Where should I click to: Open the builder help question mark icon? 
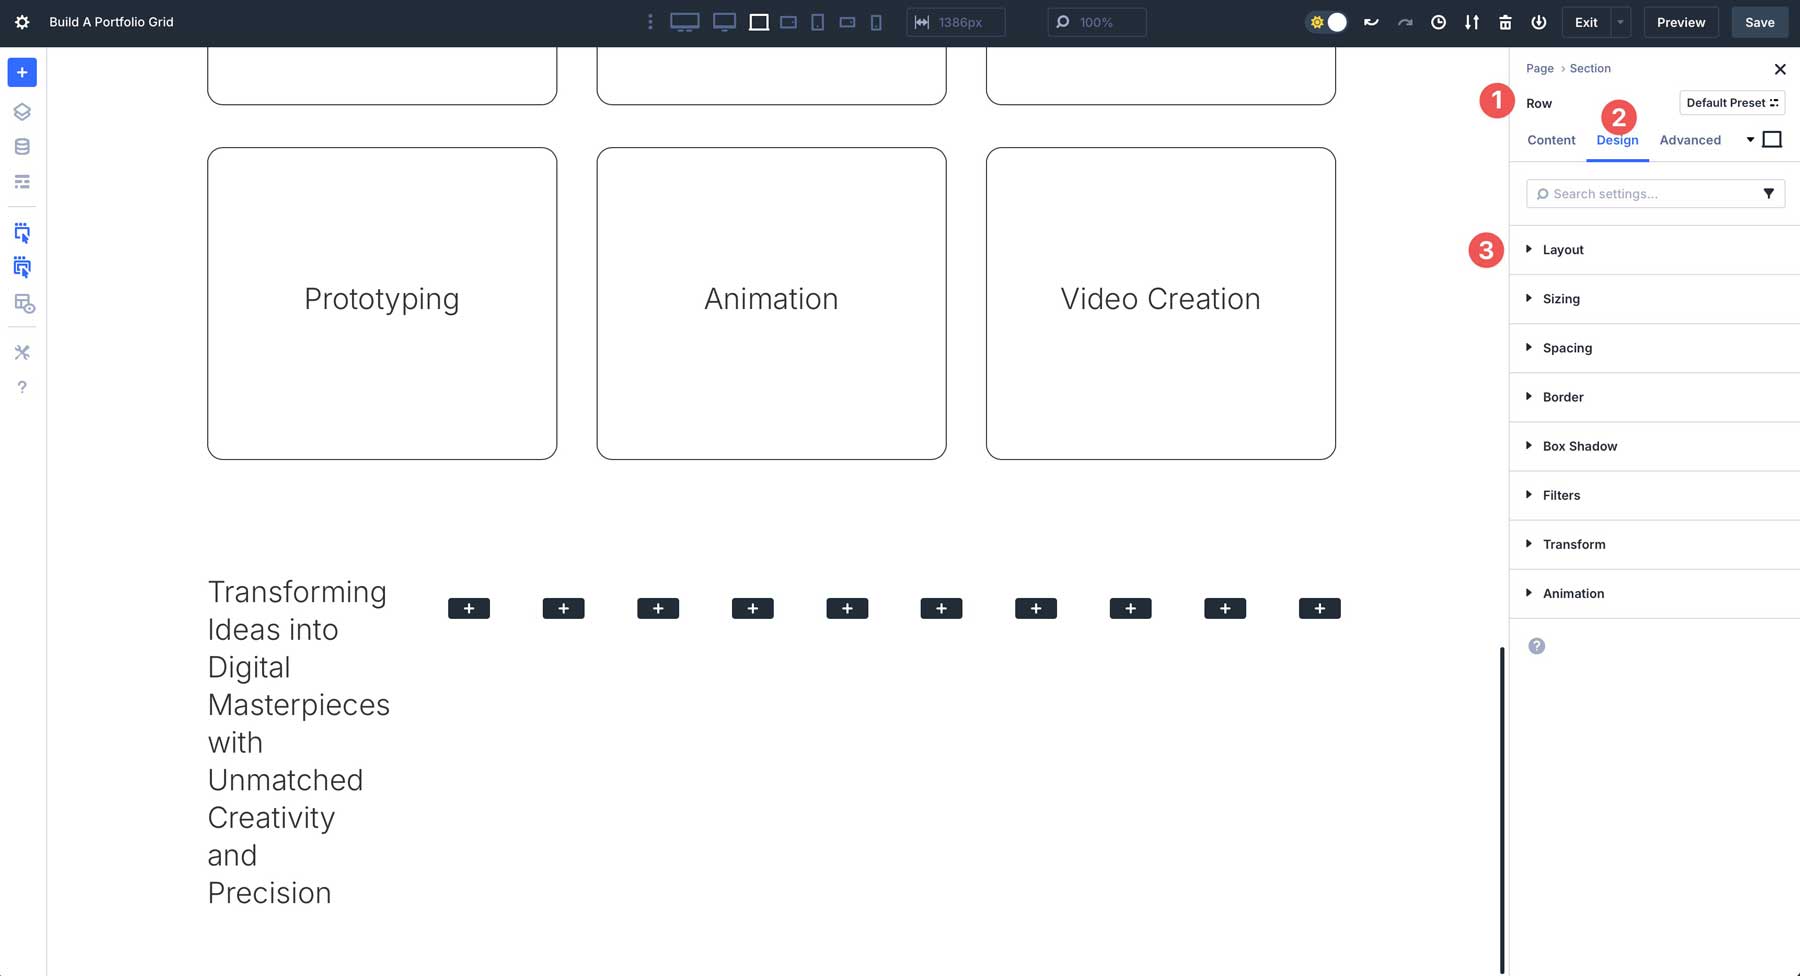22,387
